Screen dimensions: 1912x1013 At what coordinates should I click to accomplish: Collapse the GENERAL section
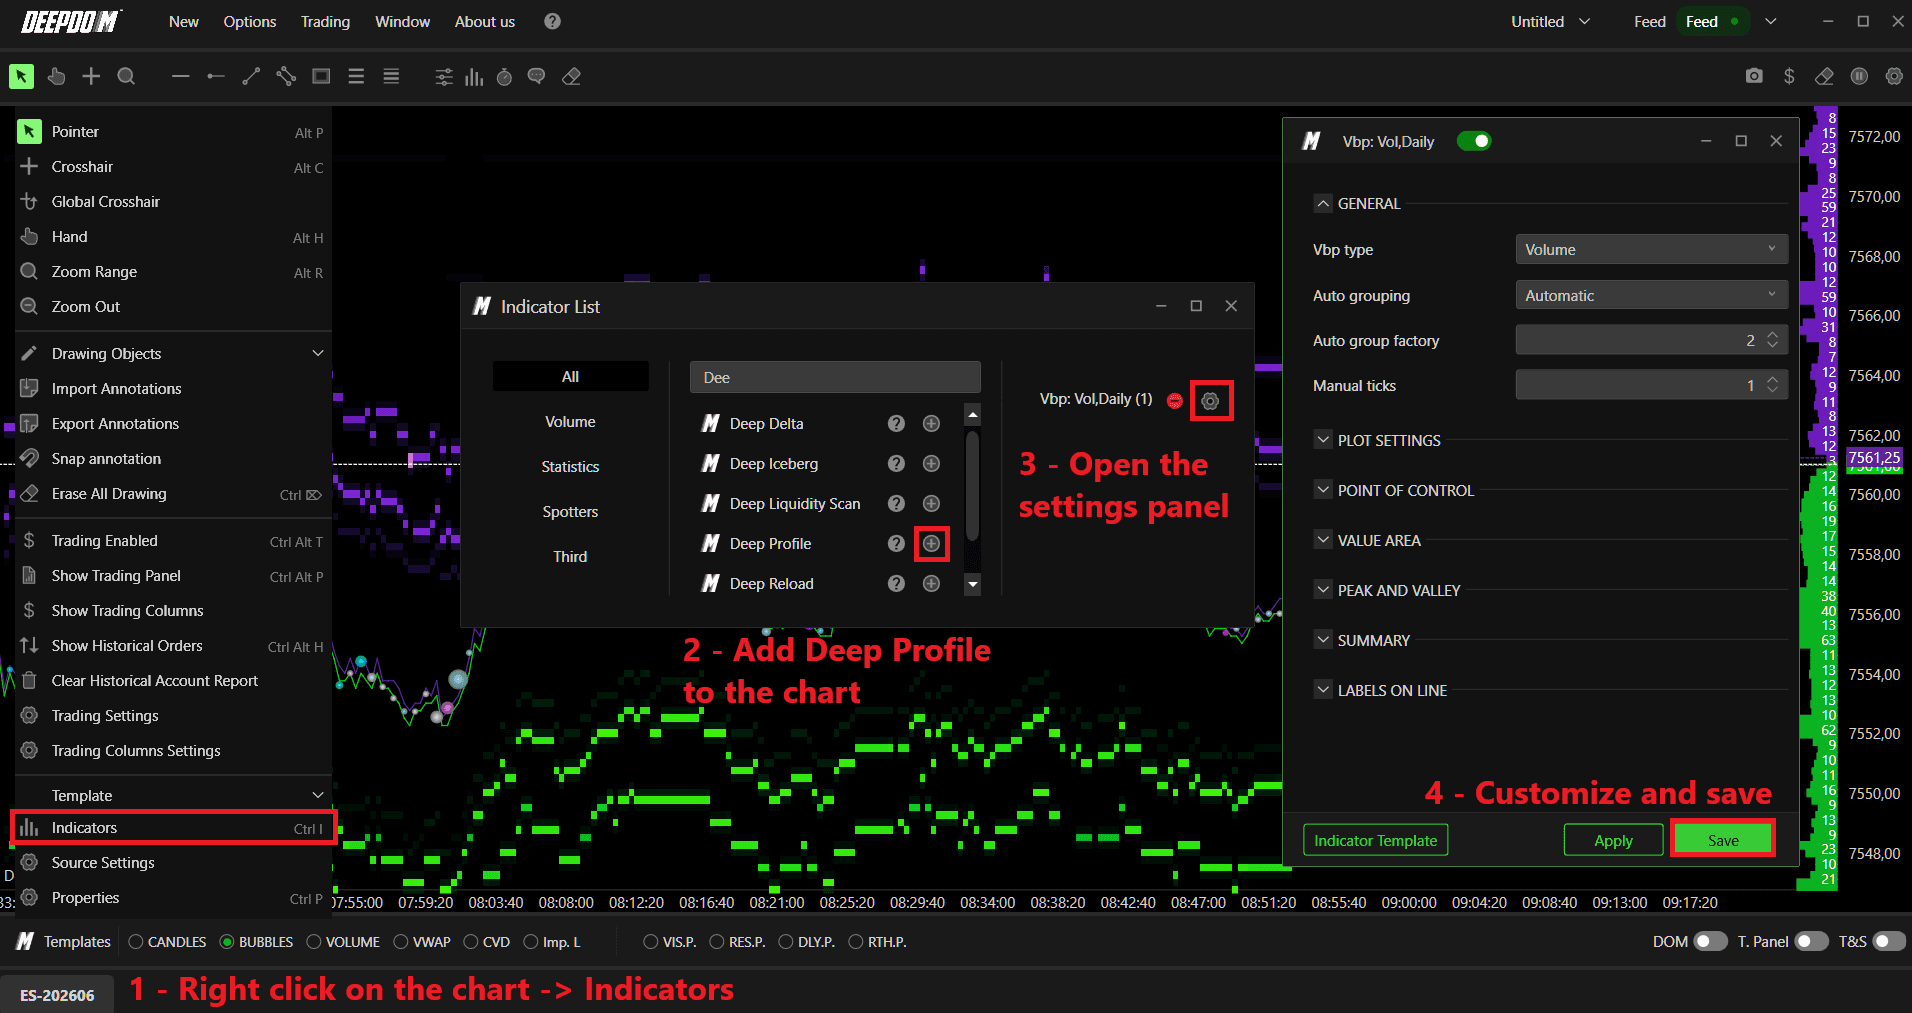pyautogui.click(x=1323, y=203)
